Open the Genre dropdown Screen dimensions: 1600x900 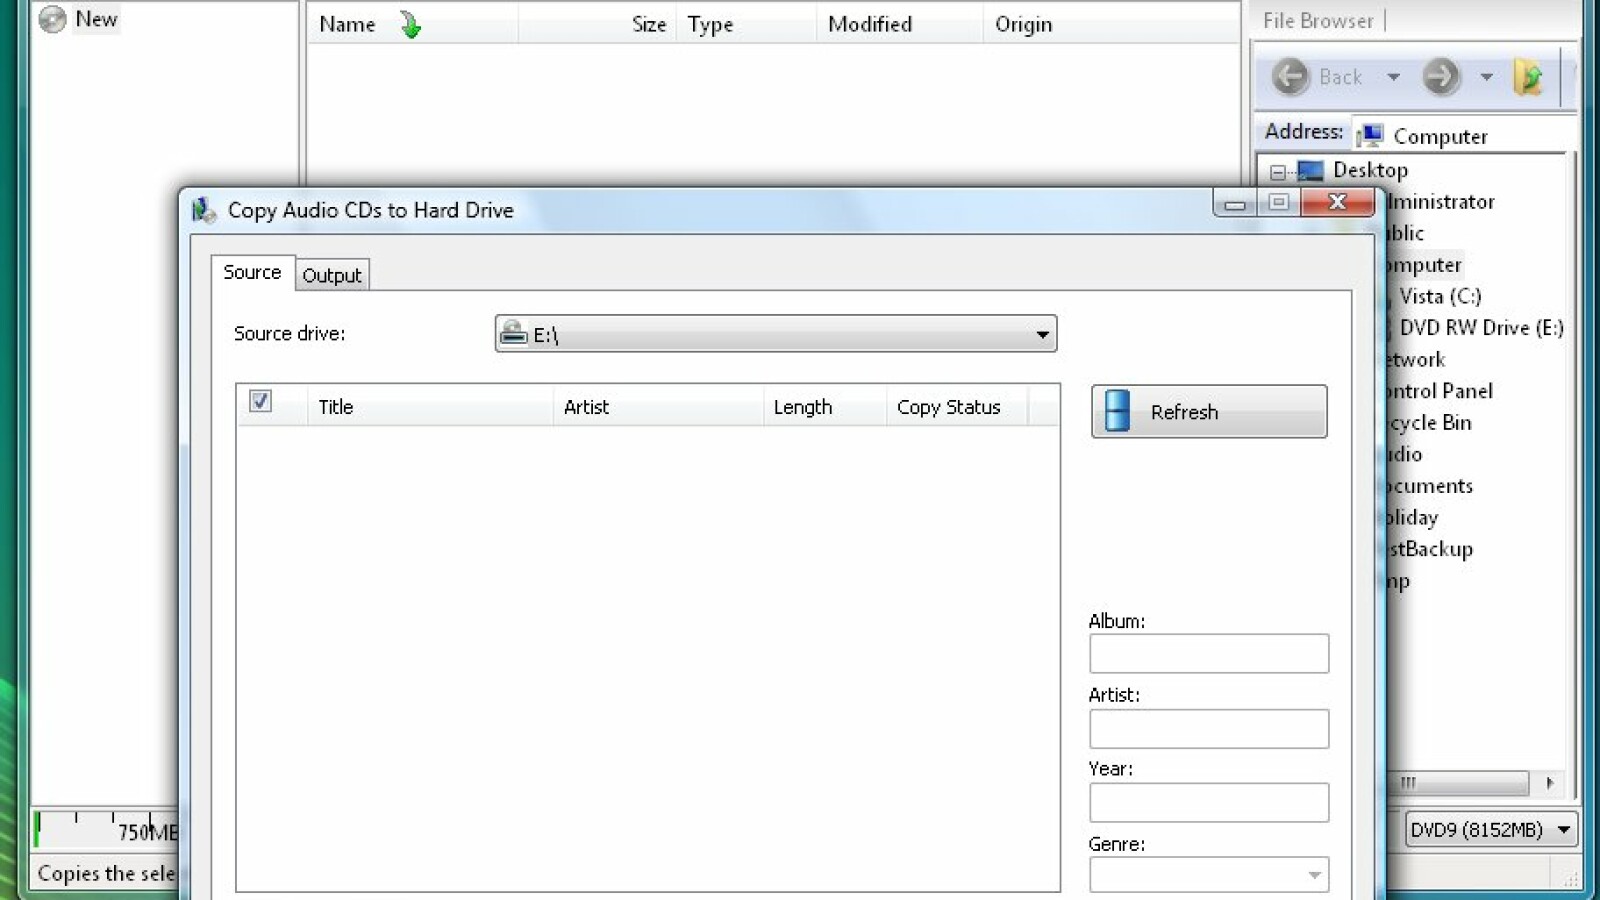[1314, 875]
